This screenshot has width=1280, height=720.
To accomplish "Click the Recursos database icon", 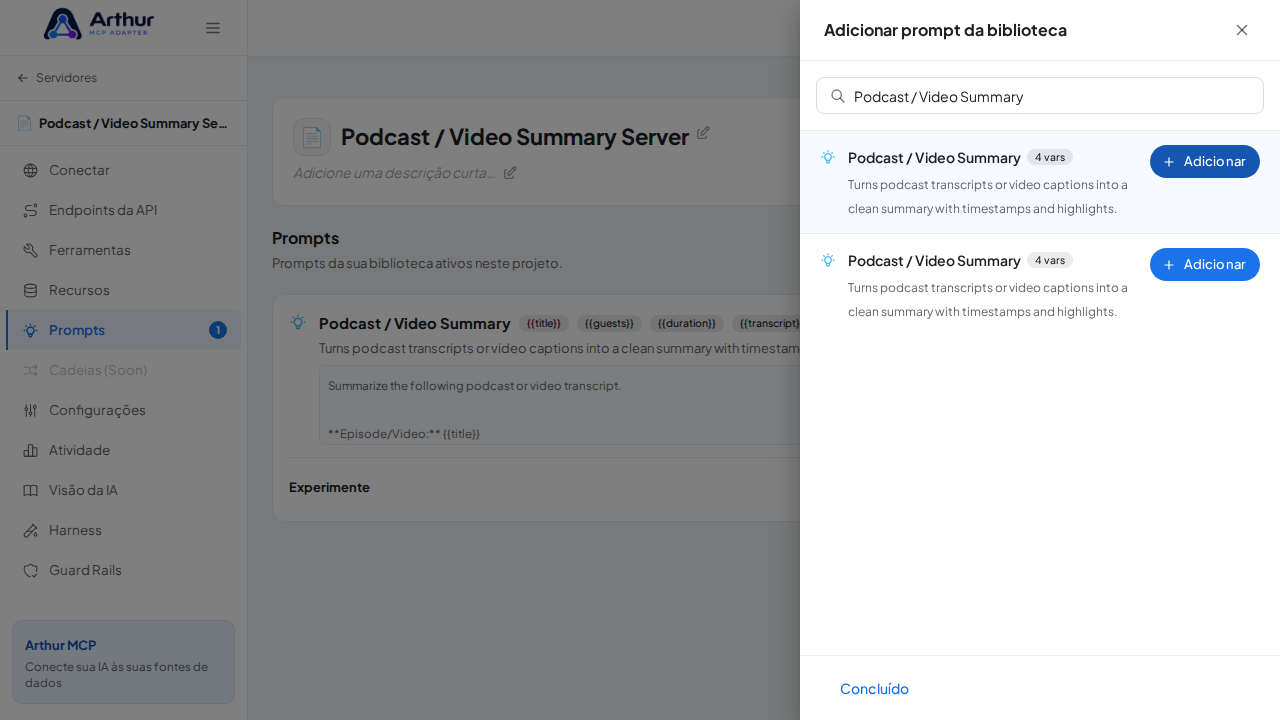I will tap(30, 290).
